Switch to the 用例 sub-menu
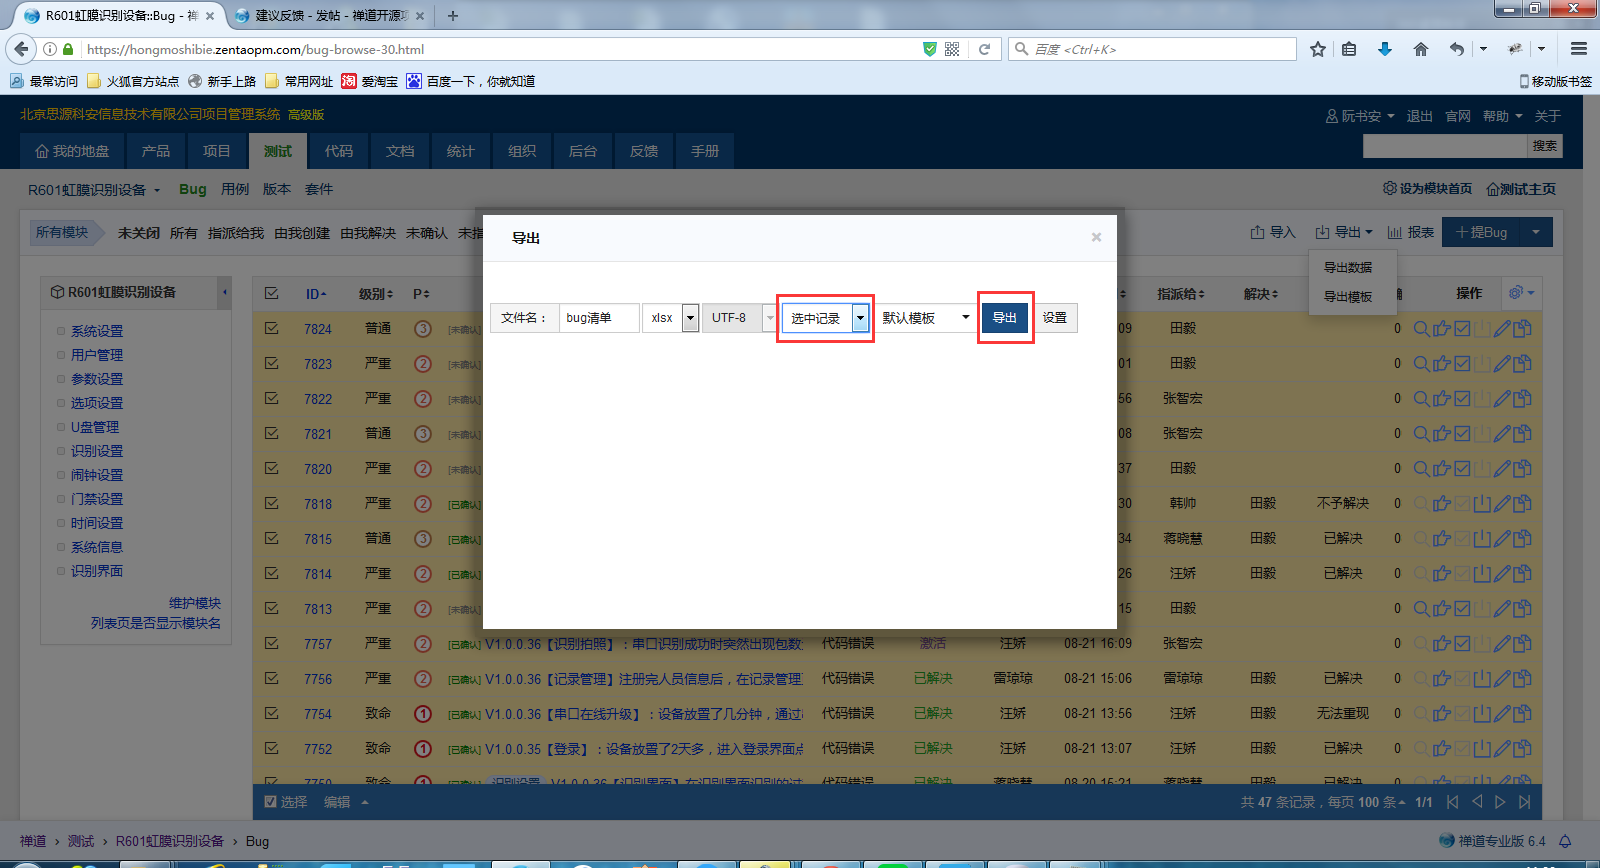1600x868 pixels. tap(235, 189)
